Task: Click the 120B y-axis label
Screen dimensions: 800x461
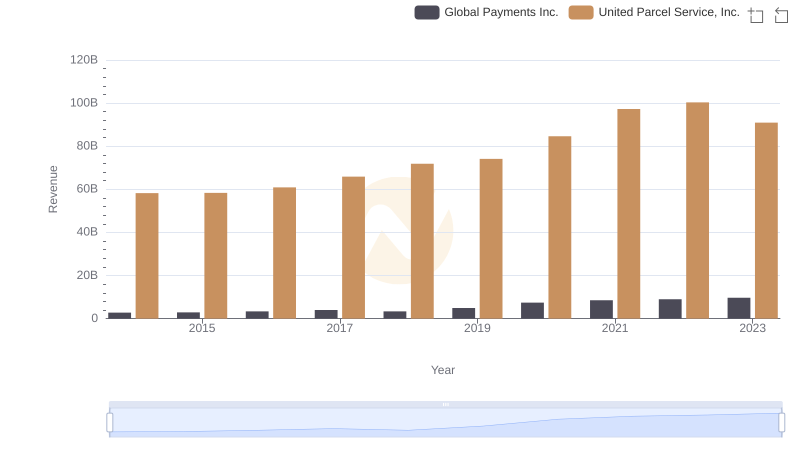Action: 84,60
